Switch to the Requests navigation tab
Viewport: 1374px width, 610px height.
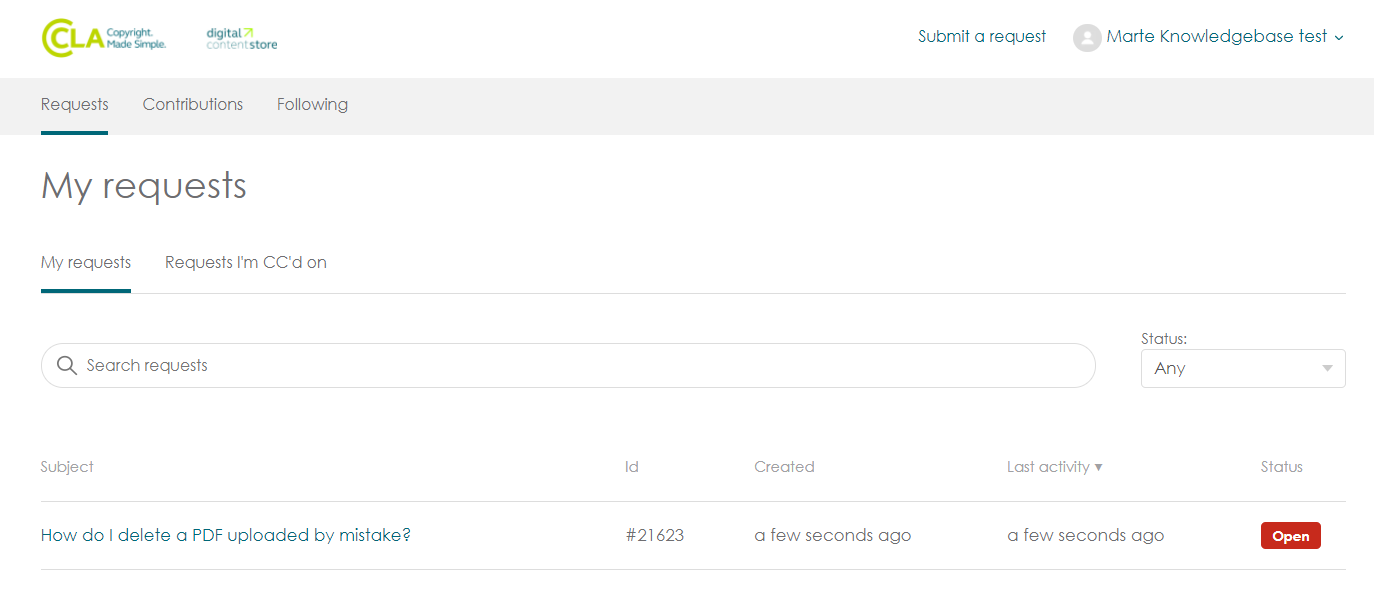pos(75,104)
